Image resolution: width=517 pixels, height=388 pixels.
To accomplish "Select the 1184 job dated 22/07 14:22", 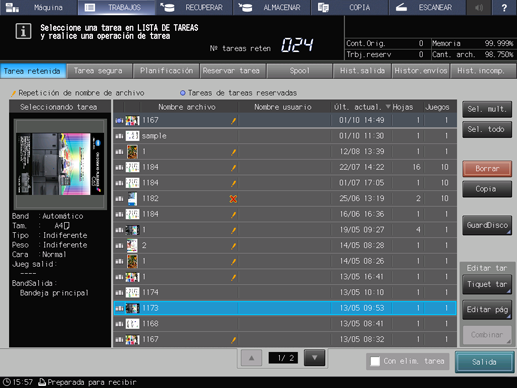I will pos(285,167).
